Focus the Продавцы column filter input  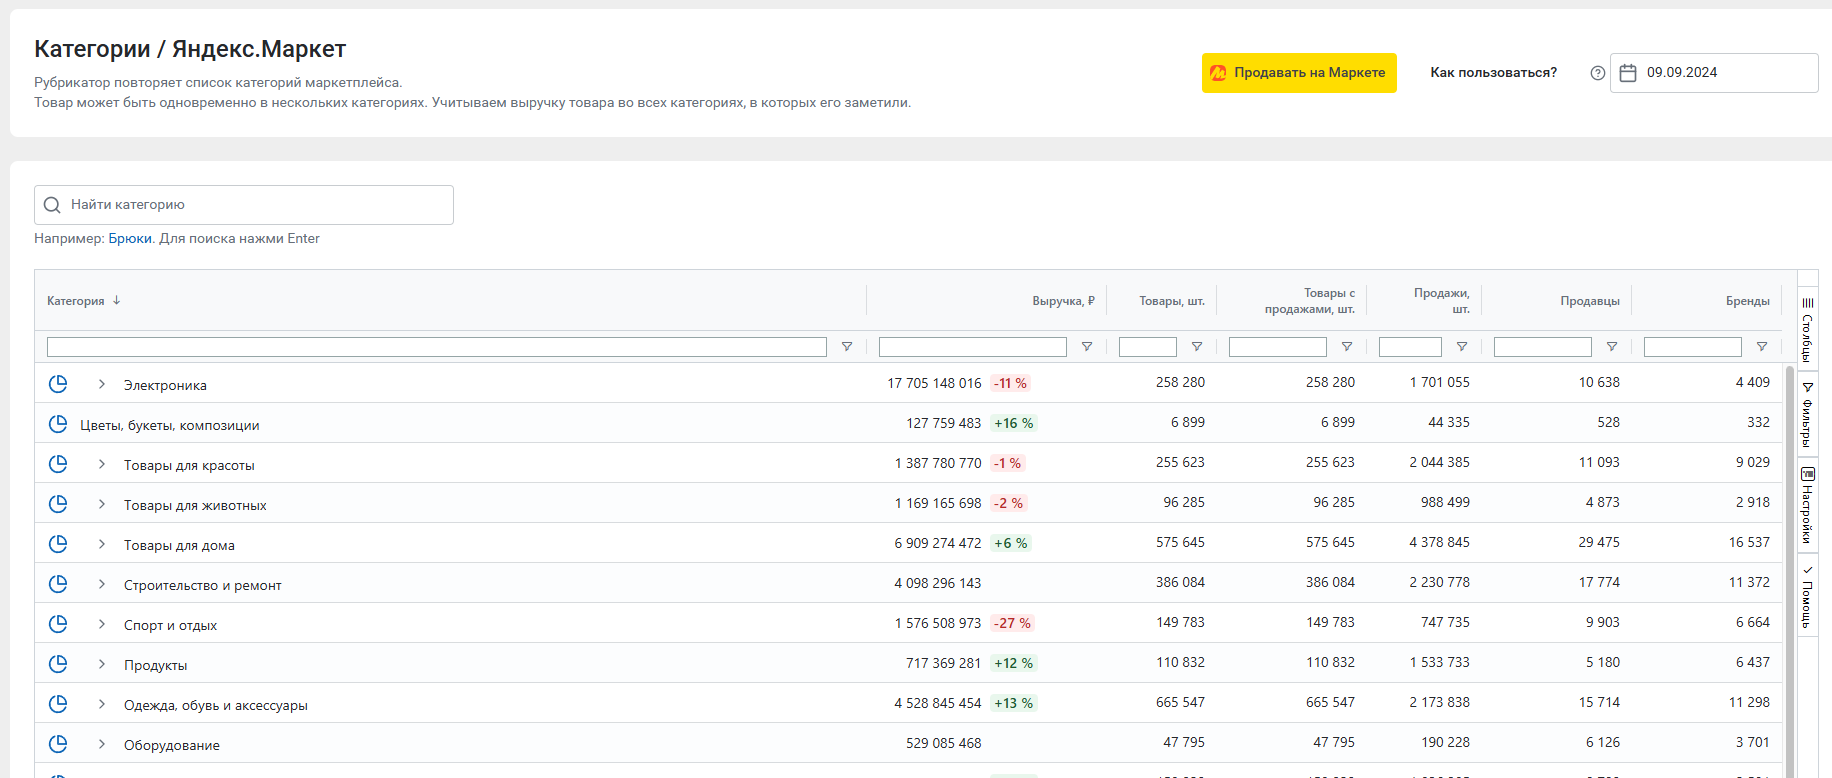pos(1543,347)
